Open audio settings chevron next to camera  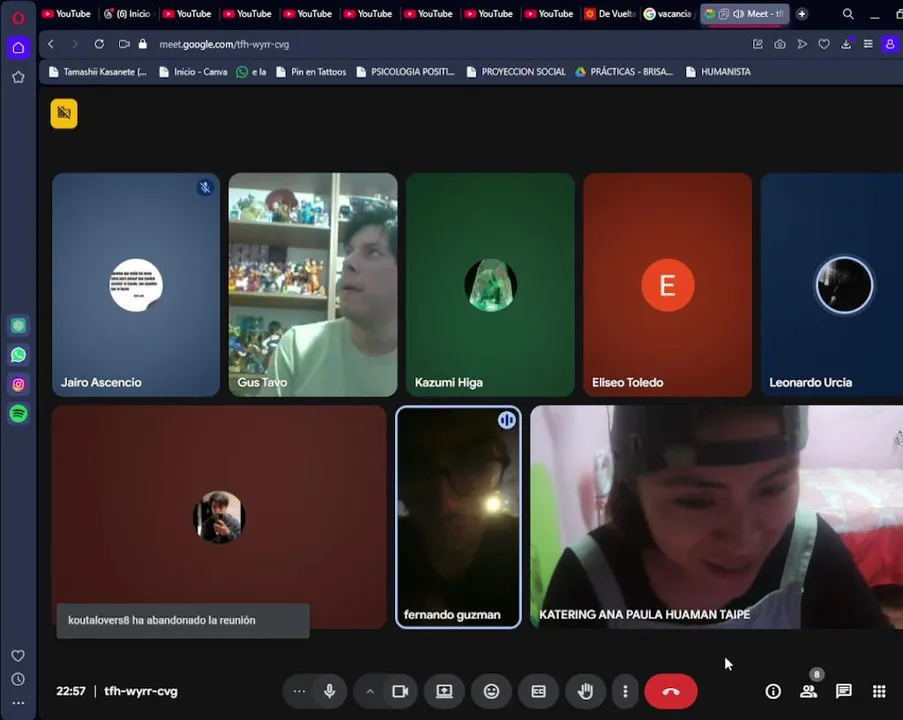pos(370,691)
